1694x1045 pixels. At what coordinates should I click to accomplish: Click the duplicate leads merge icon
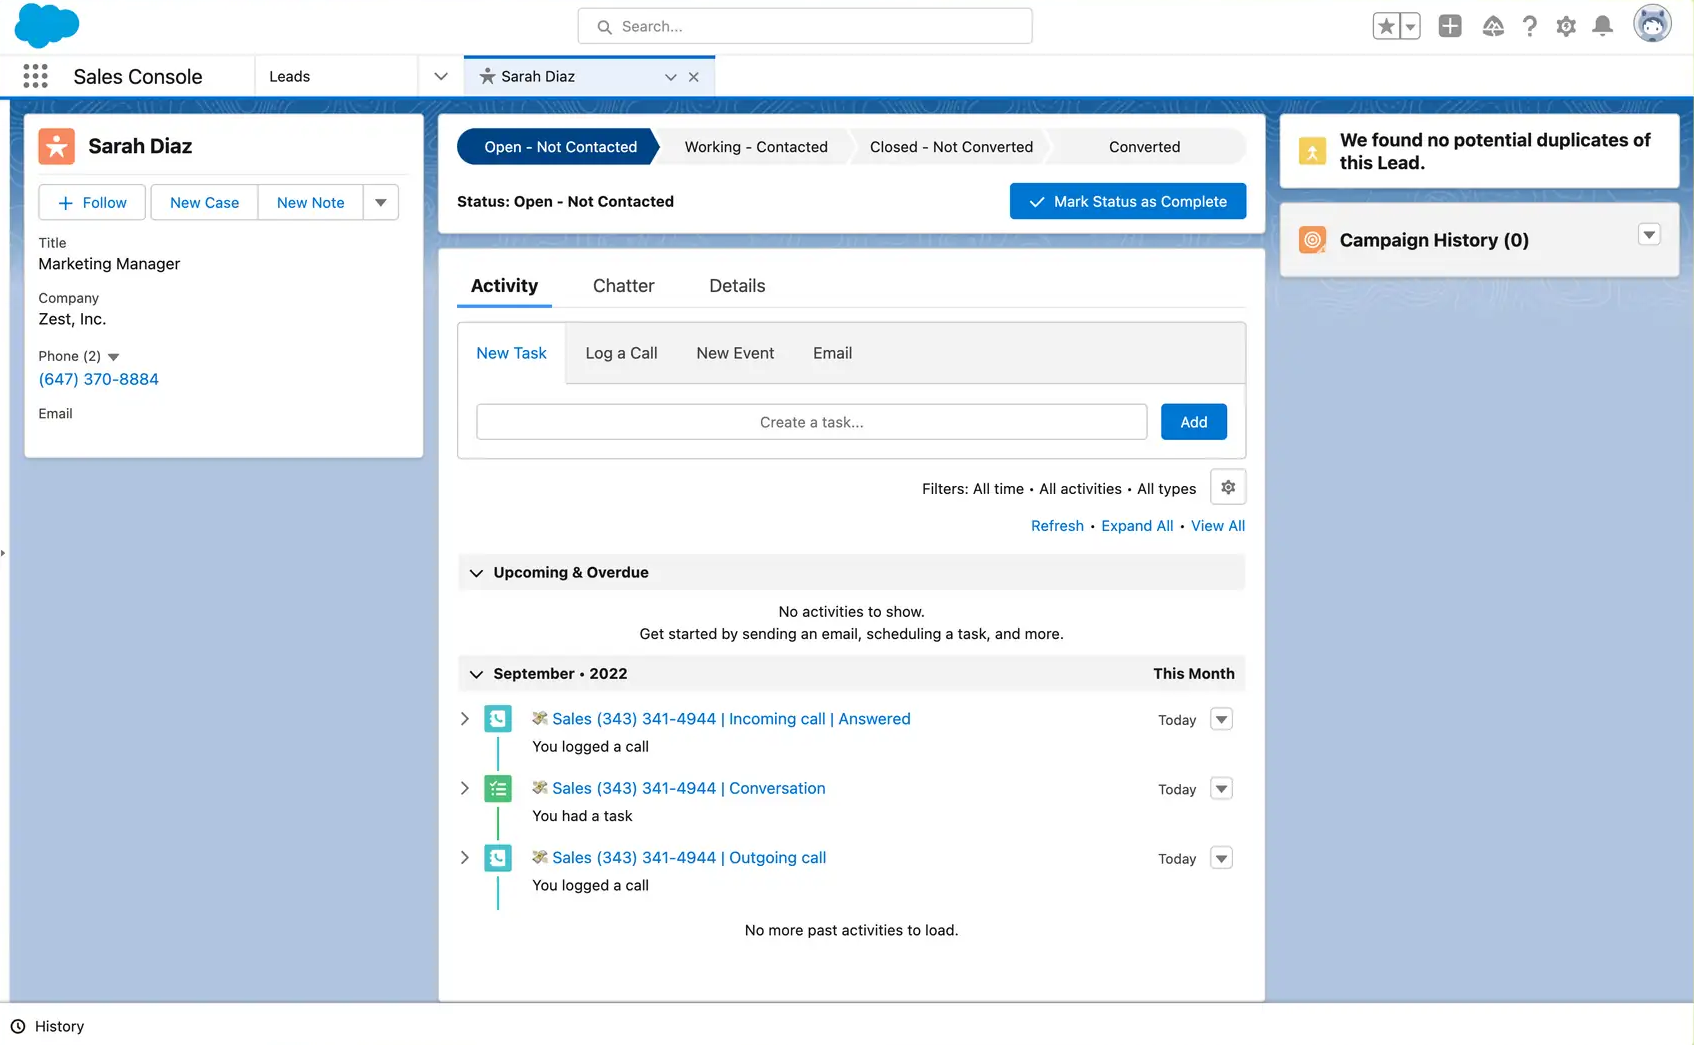pos(1312,151)
